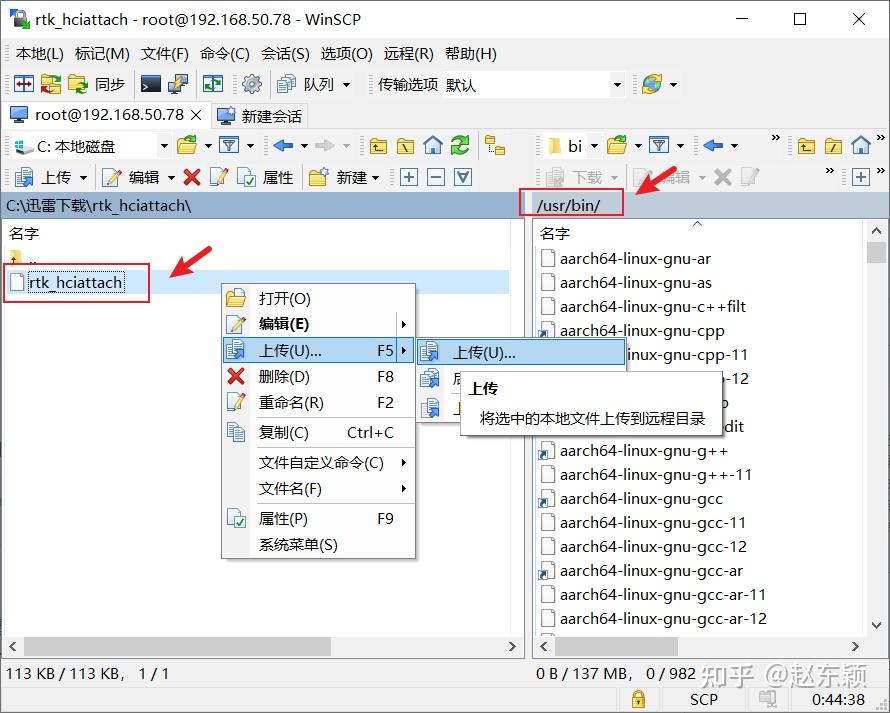Image resolution: width=890 pixels, height=713 pixels.
Task: Expand the 新建 dropdown arrow
Action: (375, 178)
